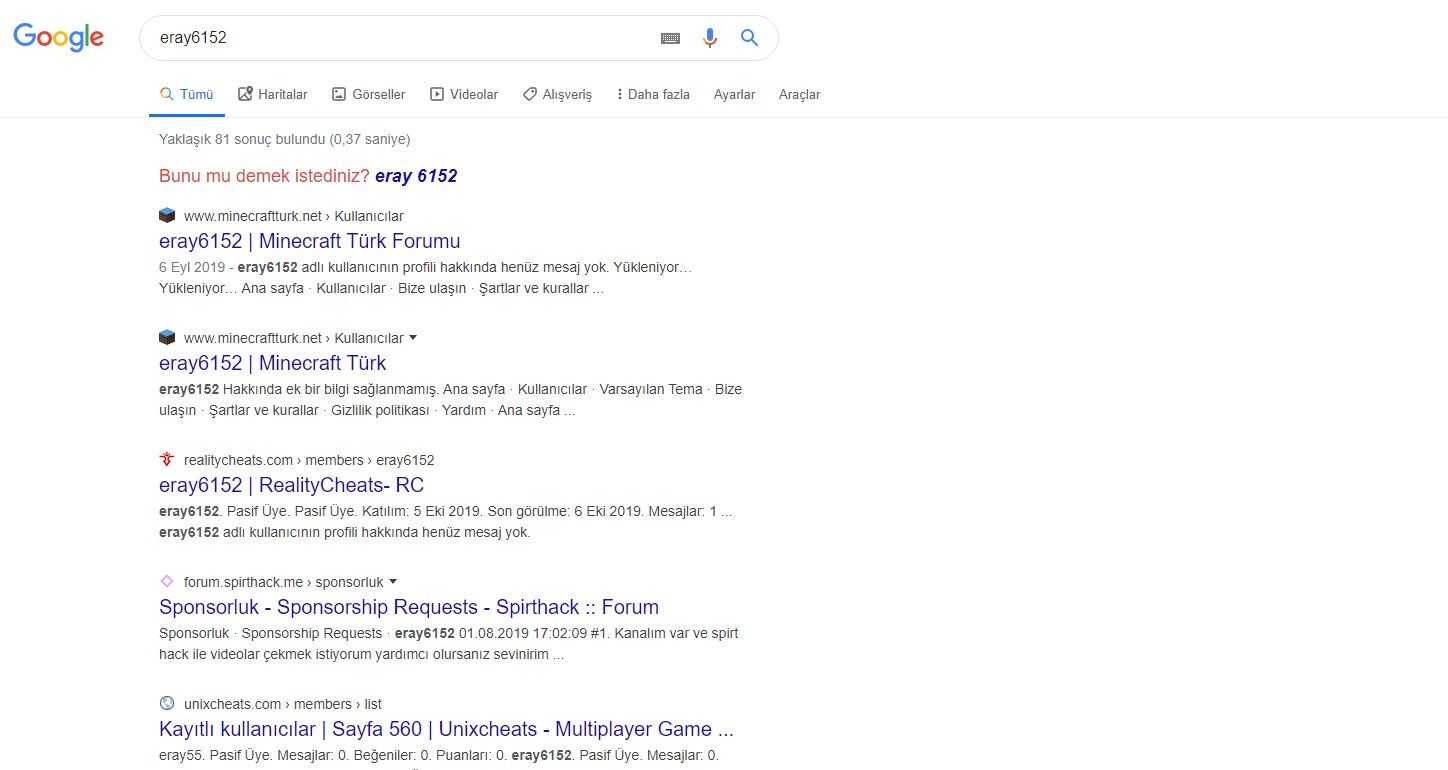Expand the Daha fazla menu
Screen dimensions: 1448x770
tap(653, 95)
